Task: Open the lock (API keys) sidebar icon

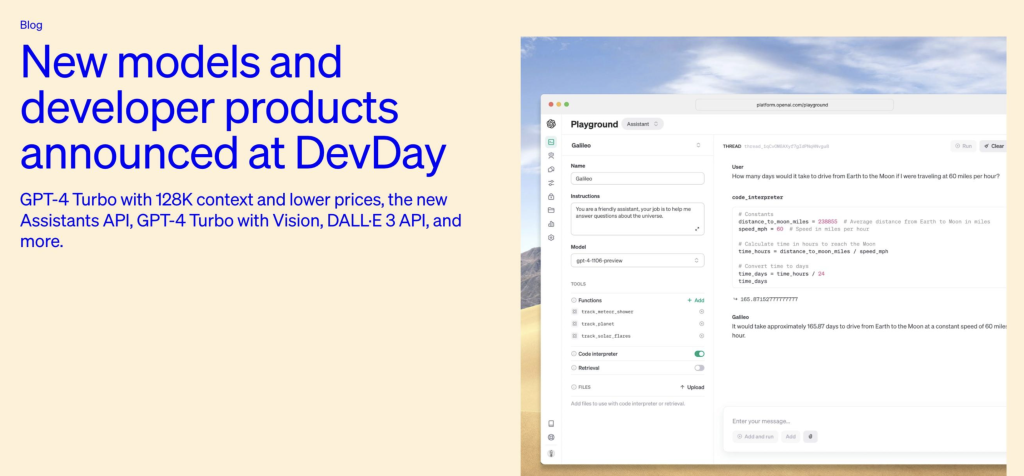Action: coord(551,197)
